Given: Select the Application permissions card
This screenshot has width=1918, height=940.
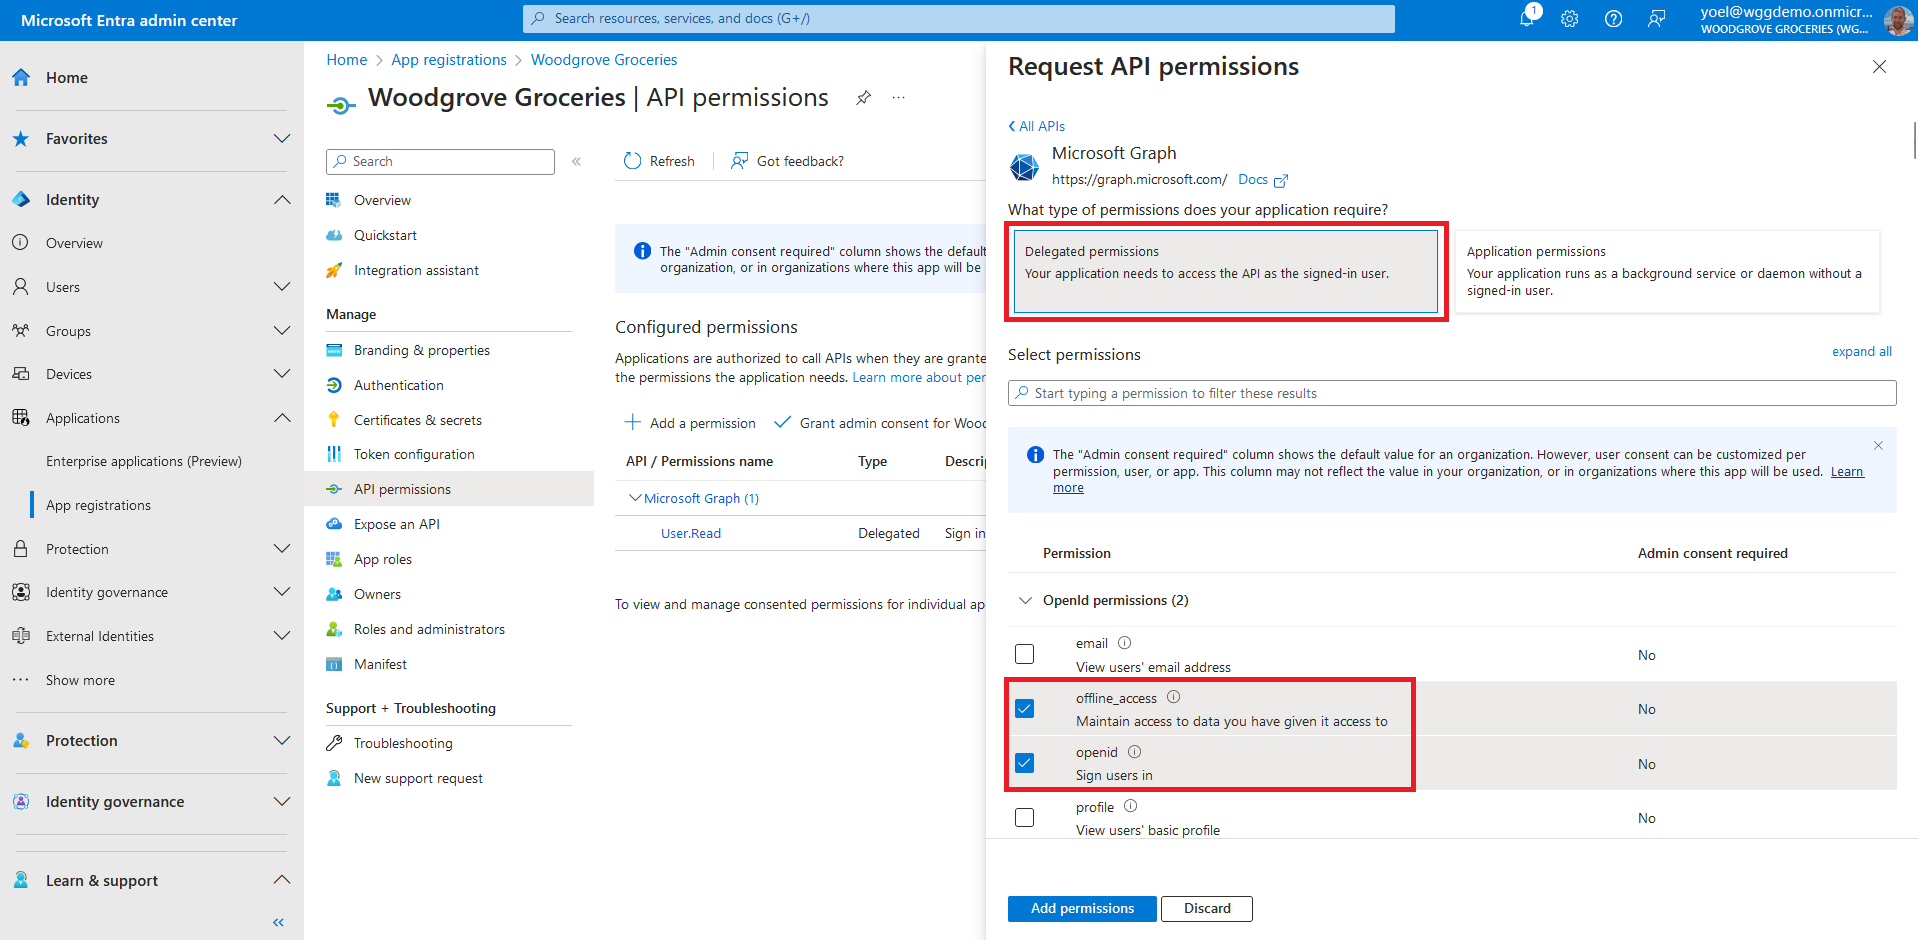Looking at the screenshot, I should point(1666,271).
